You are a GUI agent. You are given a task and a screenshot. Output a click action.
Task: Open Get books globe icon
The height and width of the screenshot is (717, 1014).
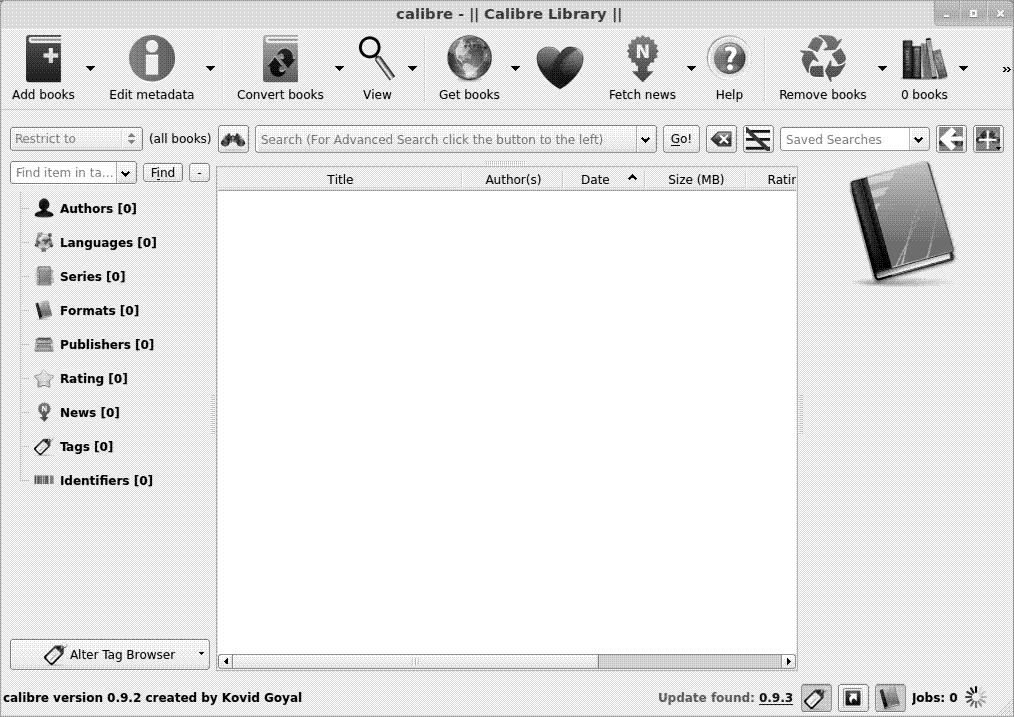(469, 59)
